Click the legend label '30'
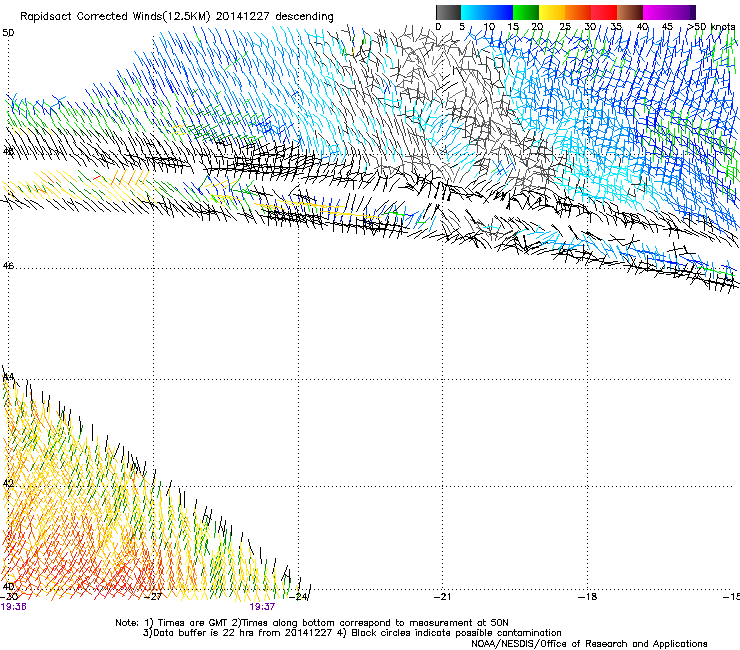 (590, 27)
